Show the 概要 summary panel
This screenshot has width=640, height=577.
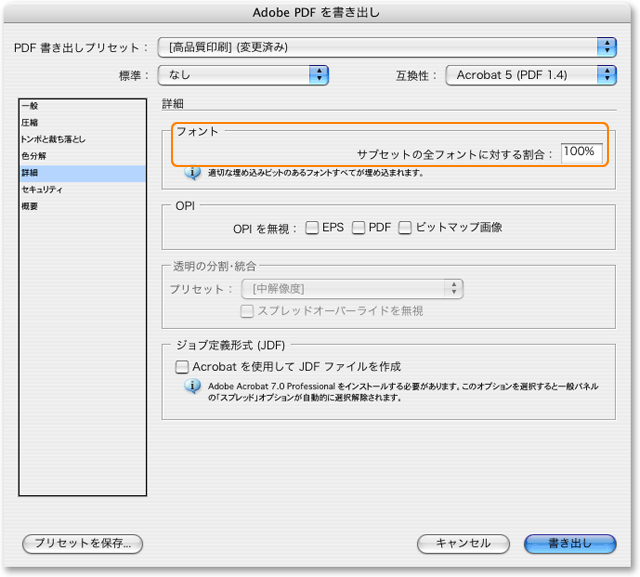tap(30, 207)
